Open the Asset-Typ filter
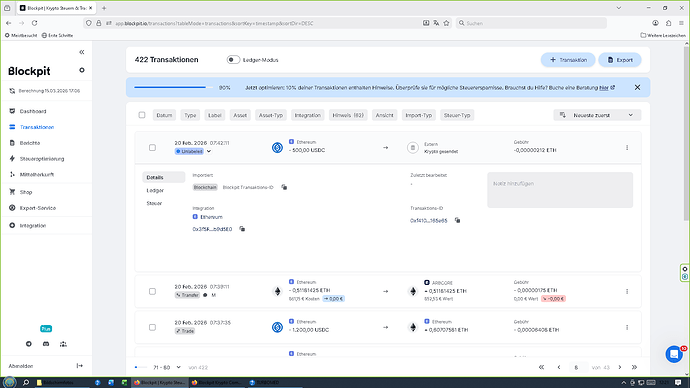 tap(271, 115)
